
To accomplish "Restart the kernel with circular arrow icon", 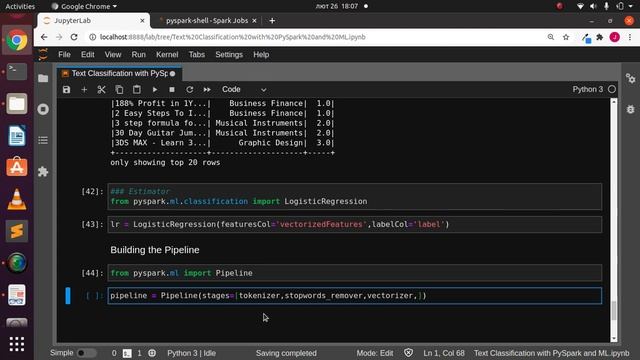I will point(189,89).
